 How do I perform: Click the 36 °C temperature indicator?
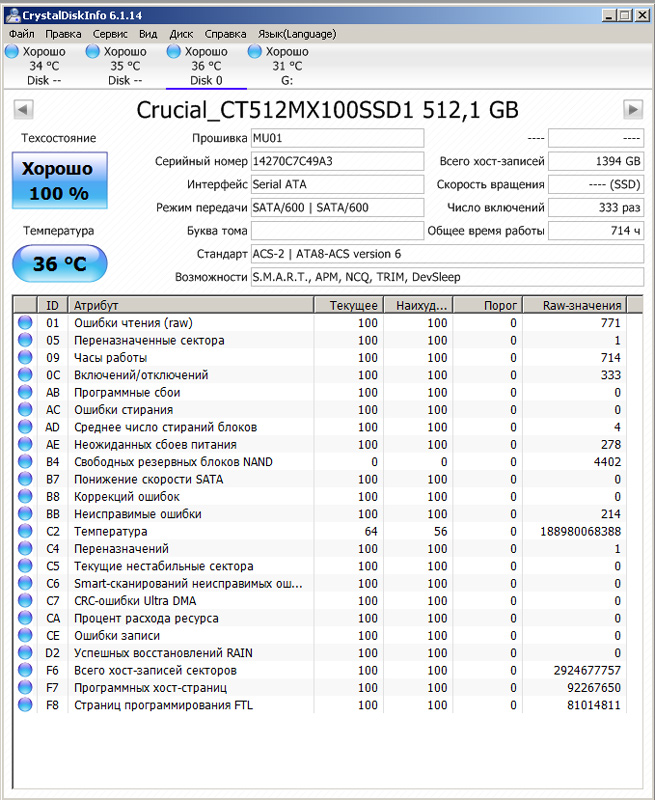(x=60, y=263)
